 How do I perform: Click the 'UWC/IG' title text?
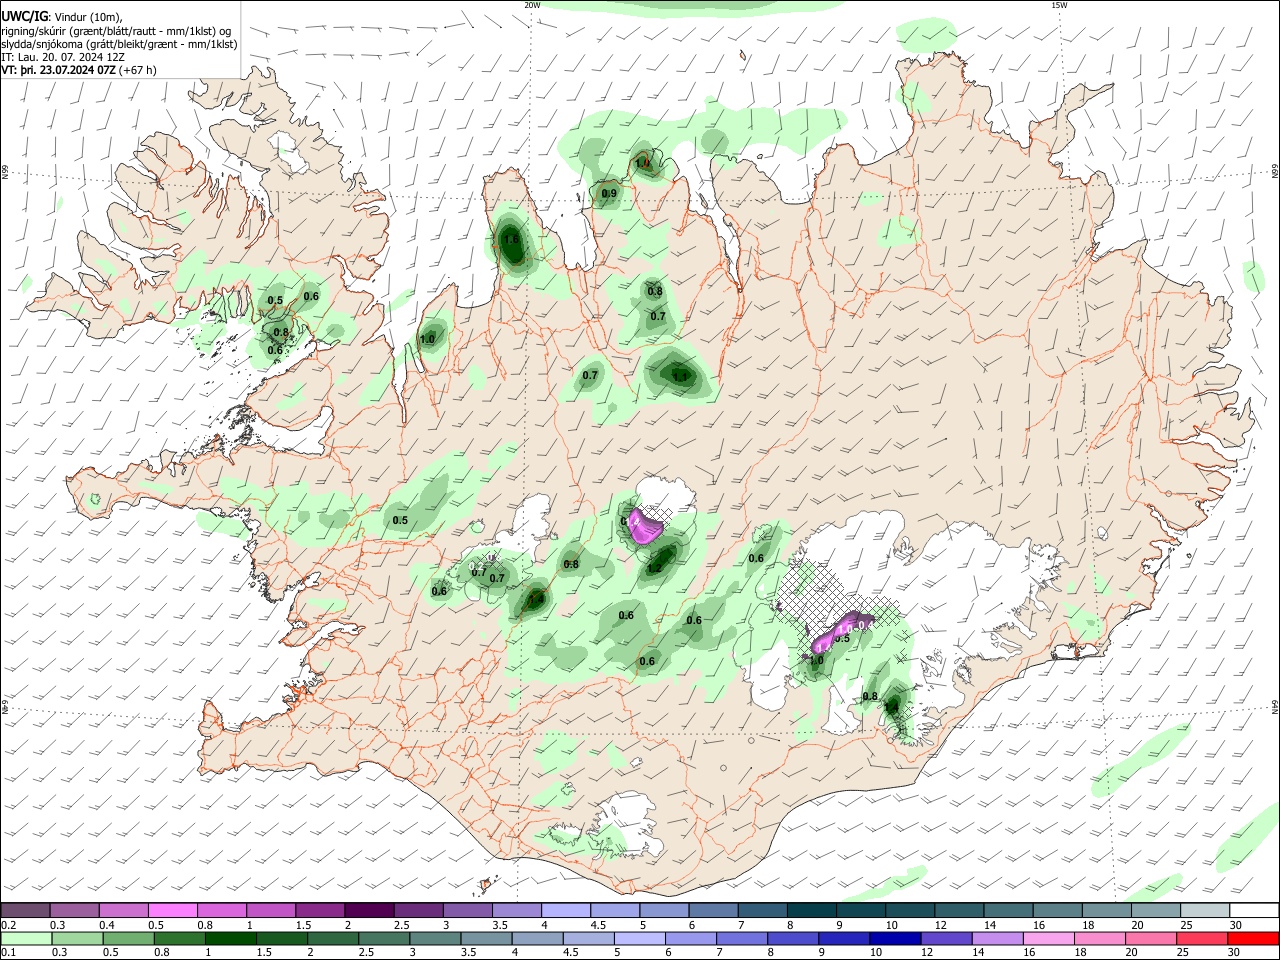pos(23,16)
